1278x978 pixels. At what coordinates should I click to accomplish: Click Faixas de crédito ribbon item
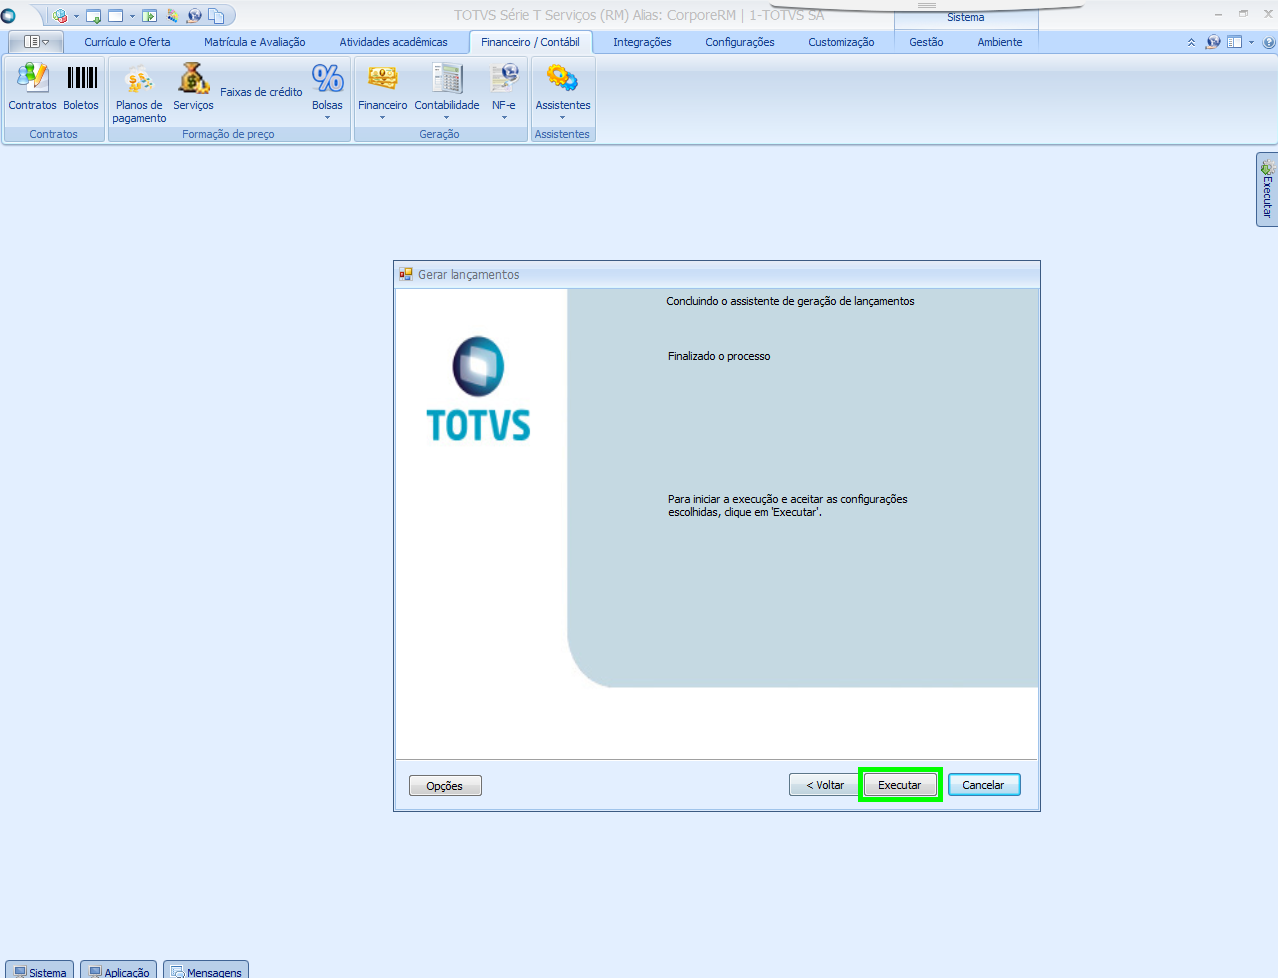(261, 92)
